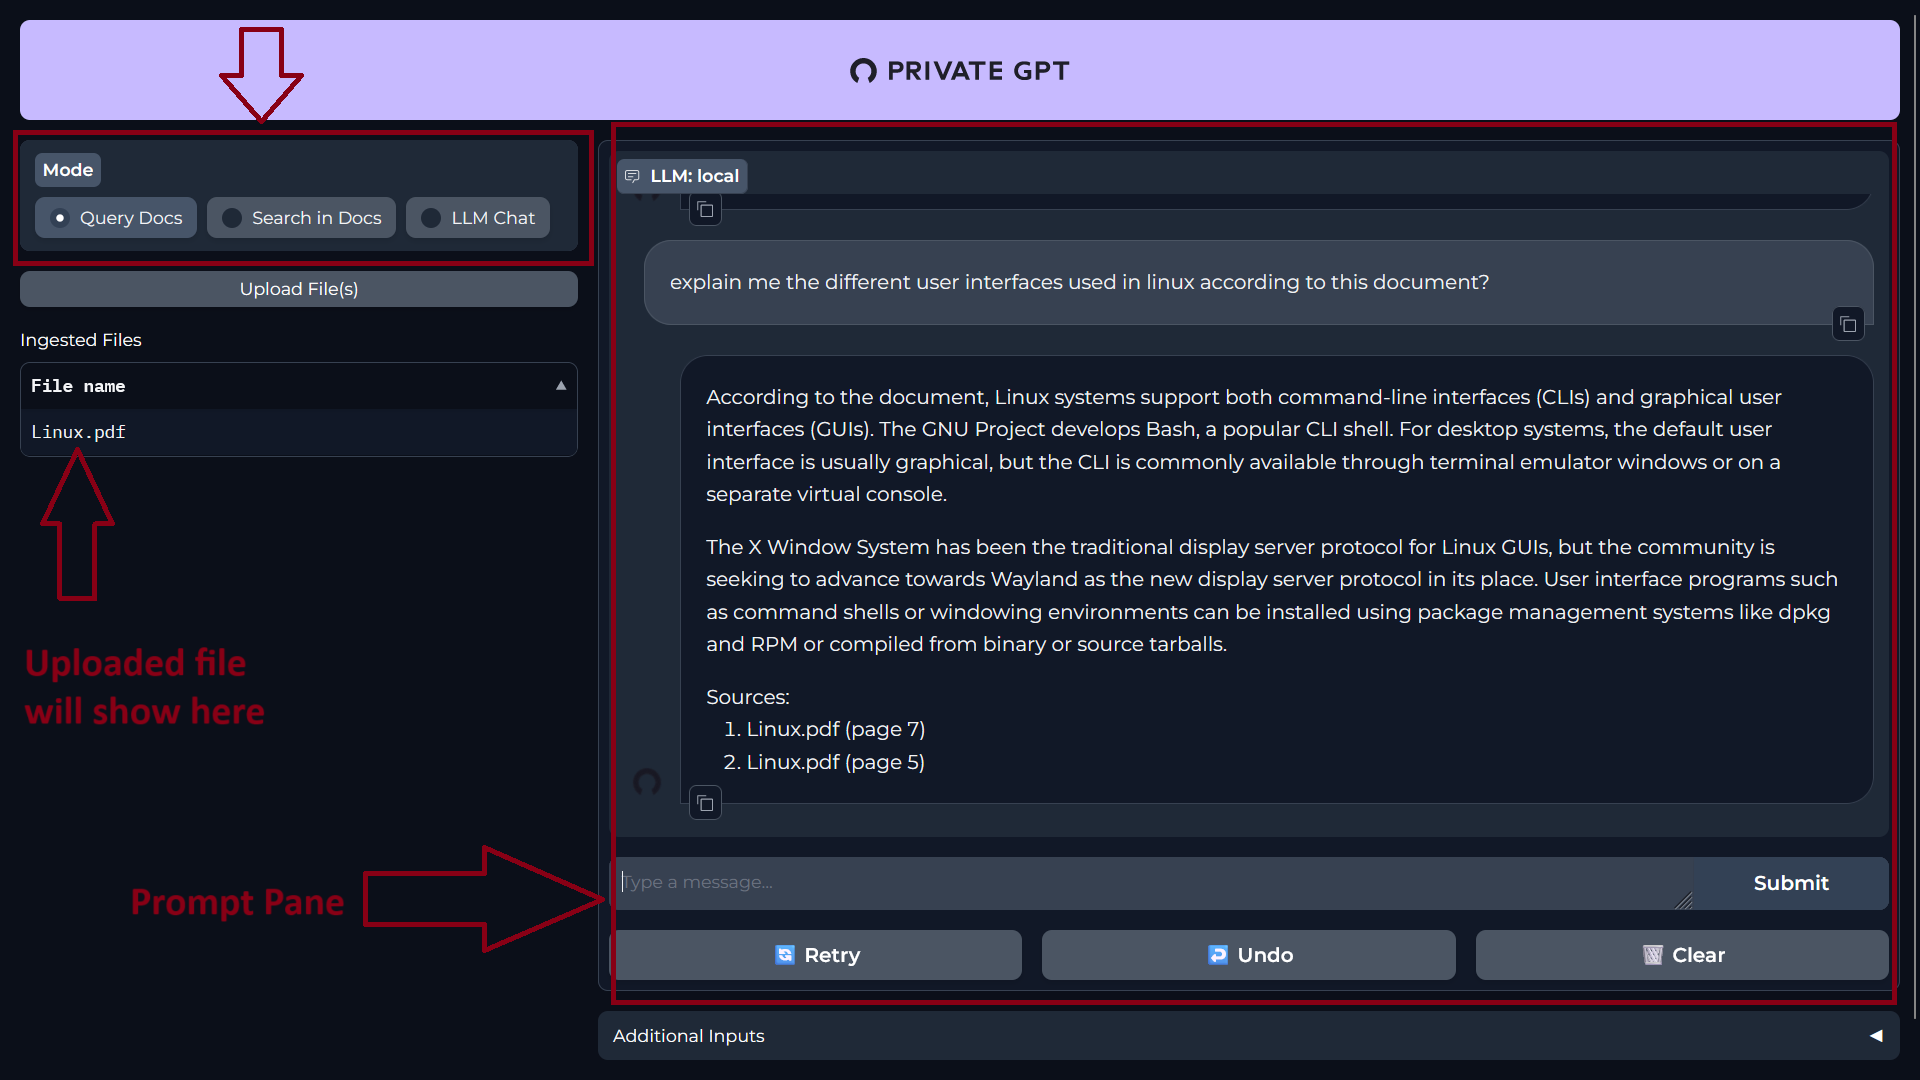The image size is (1920, 1080).
Task: Click the Submit button
Action: point(1791,882)
